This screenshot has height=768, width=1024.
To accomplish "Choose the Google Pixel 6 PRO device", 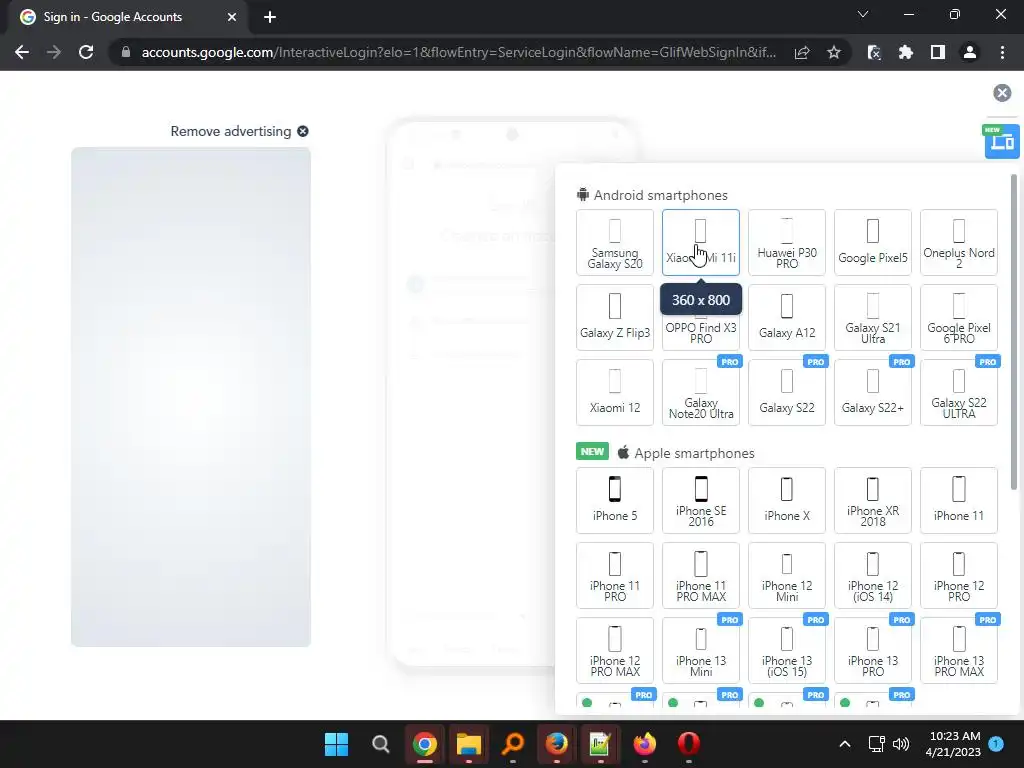I will tap(959, 317).
